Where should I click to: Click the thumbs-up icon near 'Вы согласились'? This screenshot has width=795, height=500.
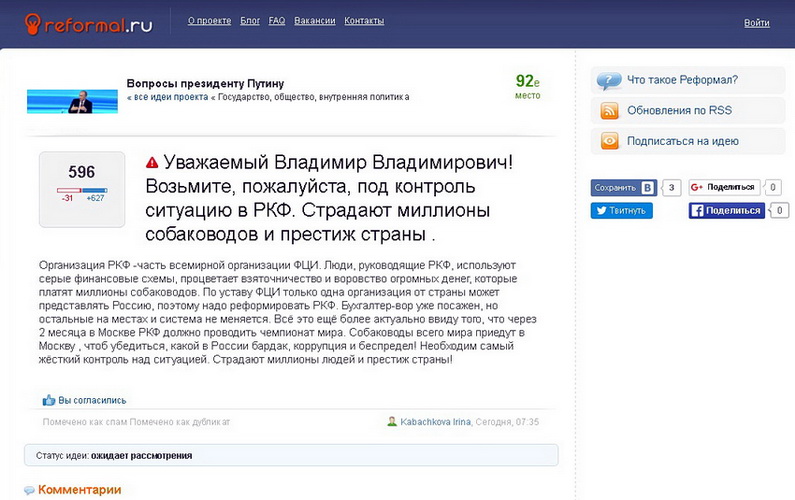pyautogui.click(x=48, y=400)
